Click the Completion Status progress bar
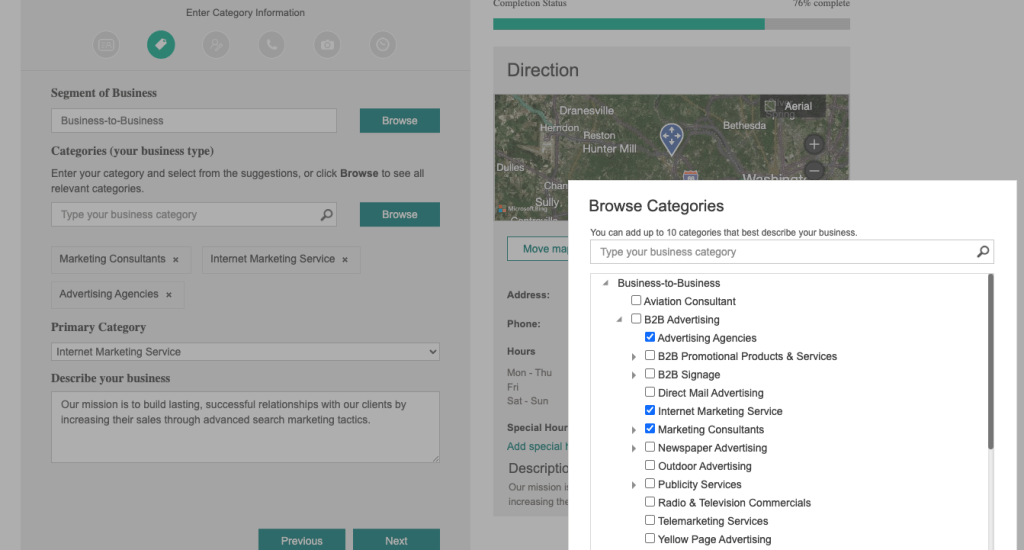This screenshot has height=550, width=1024. click(671, 24)
